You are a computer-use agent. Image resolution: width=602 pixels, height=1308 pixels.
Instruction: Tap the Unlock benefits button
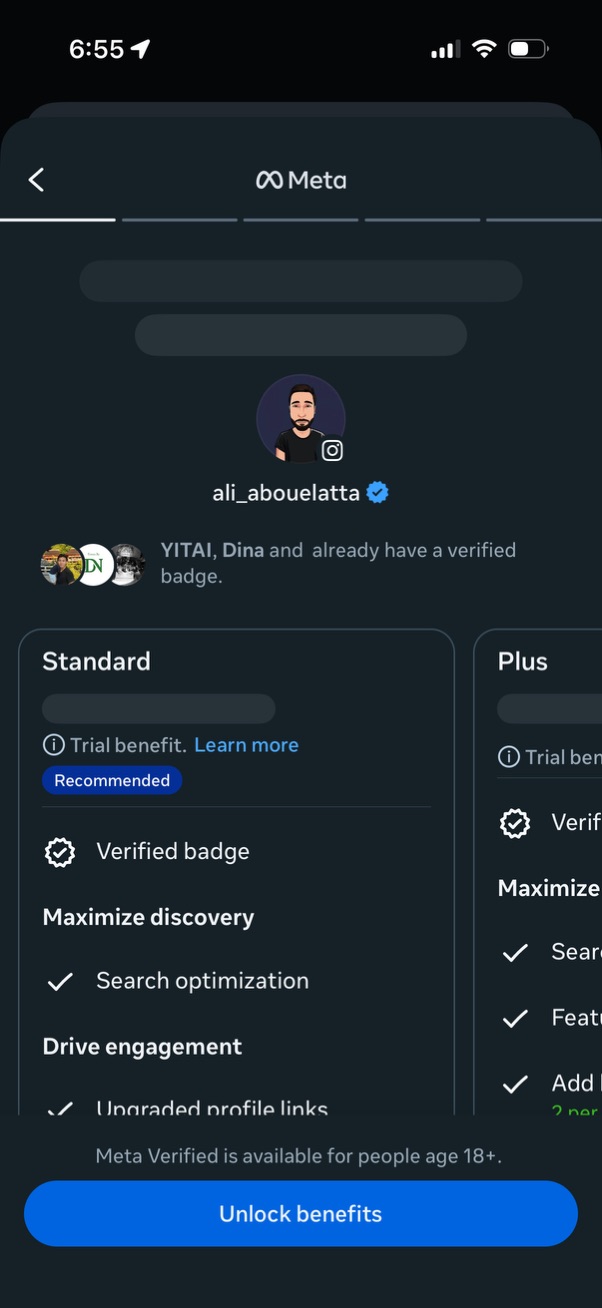(x=300, y=1213)
